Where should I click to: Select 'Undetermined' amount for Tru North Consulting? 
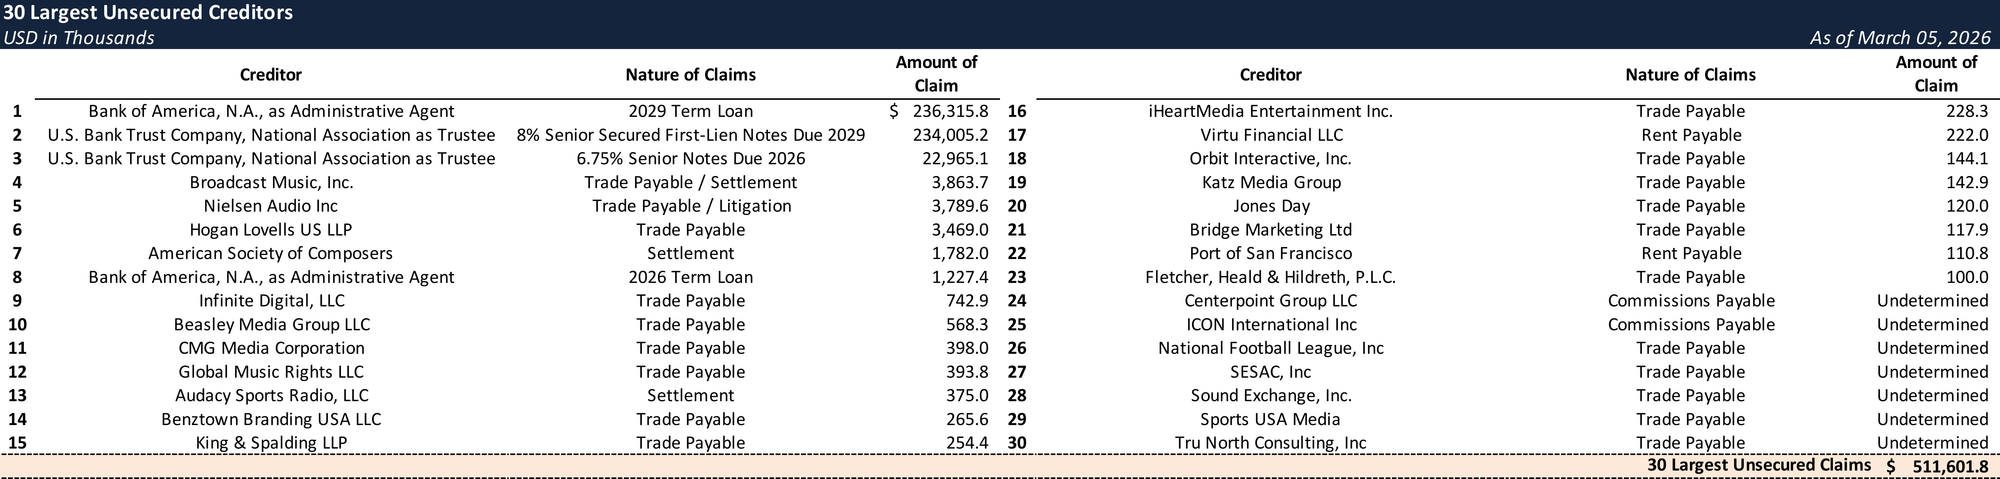point(1932,443)
